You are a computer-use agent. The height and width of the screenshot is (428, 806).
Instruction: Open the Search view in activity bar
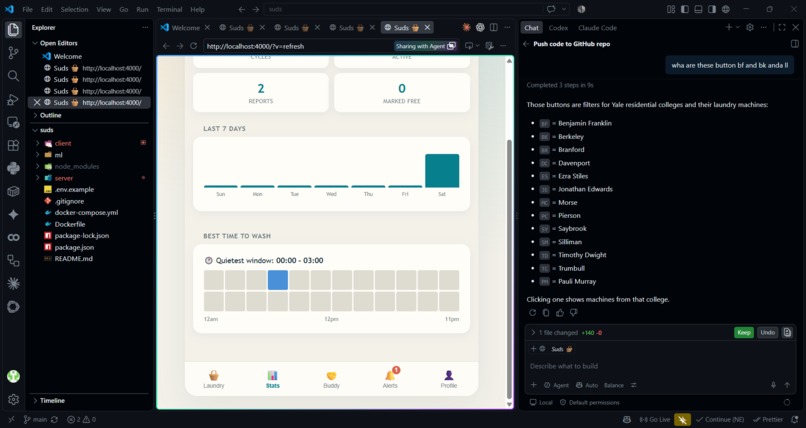[x=13, y=76]
